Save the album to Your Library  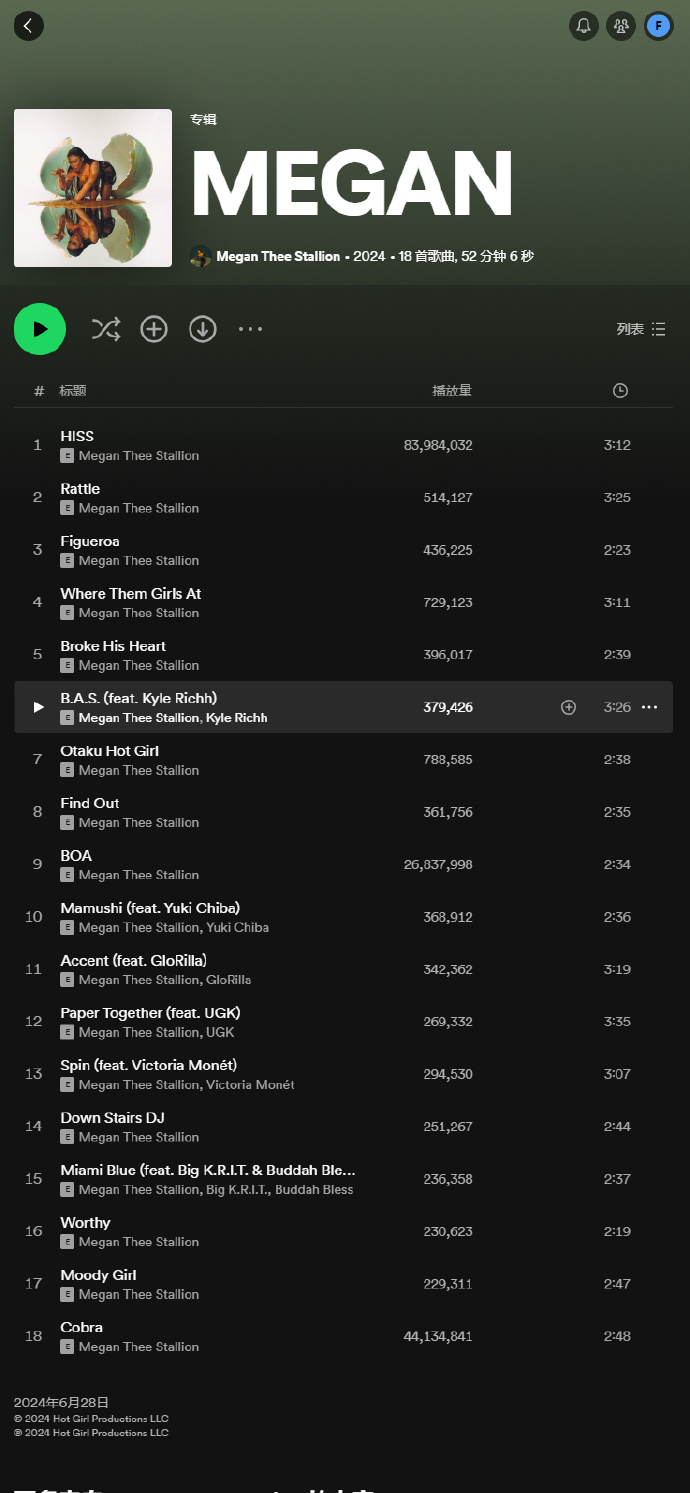(154, 329)
